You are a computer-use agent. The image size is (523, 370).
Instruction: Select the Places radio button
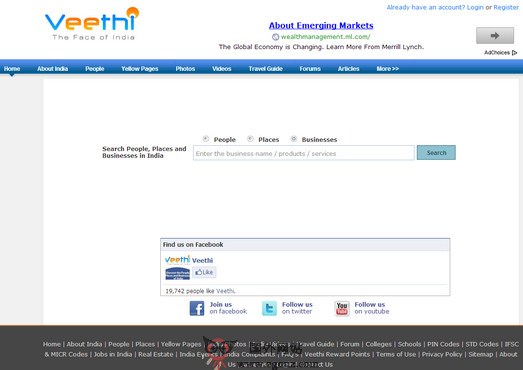pyautogui.click(x=250, y=138)
